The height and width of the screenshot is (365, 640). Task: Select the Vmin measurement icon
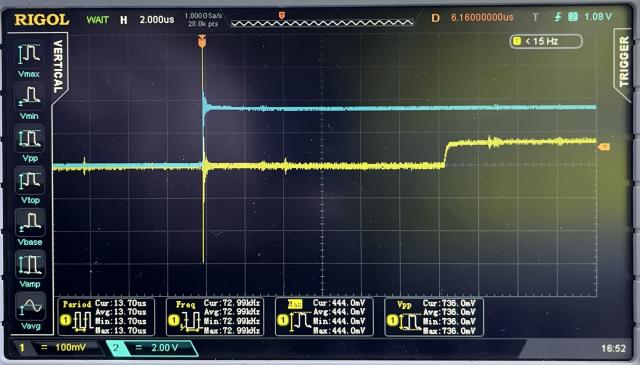tap(29, 96)
